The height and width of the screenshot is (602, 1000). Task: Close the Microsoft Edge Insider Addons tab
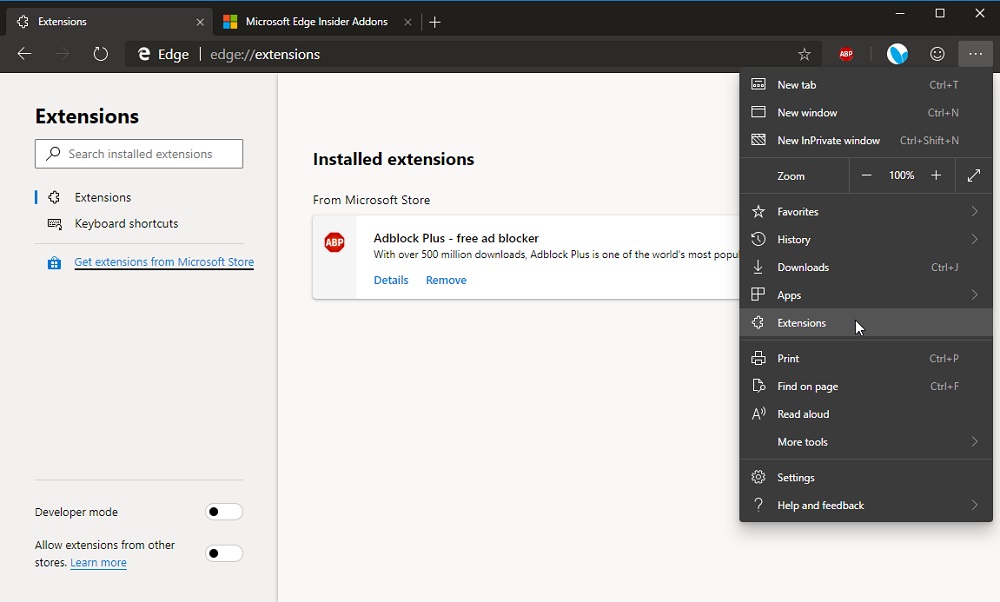tap(408, 22)
